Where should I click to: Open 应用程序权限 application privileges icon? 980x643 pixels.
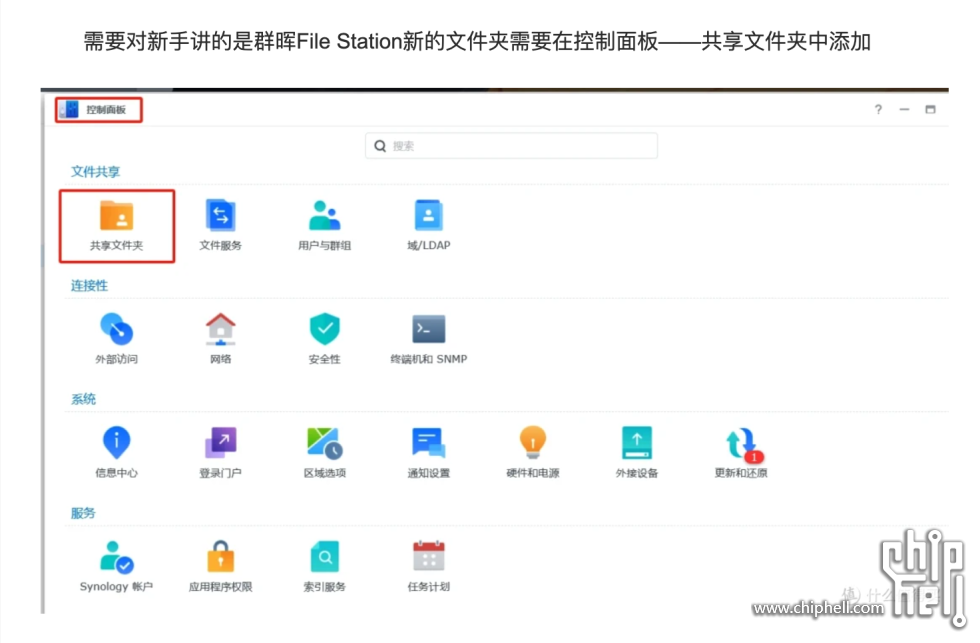(221, 556)
